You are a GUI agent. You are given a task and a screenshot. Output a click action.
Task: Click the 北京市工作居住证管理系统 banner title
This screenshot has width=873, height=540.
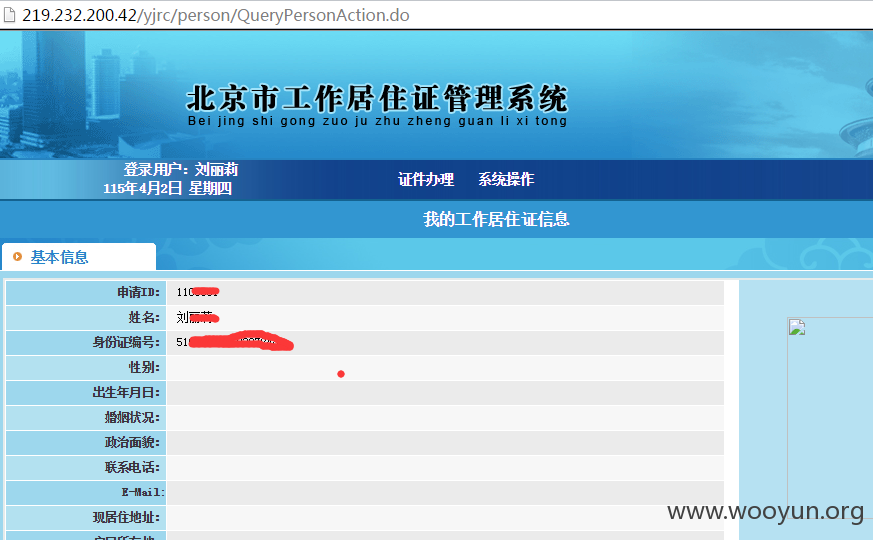[377, 97]
